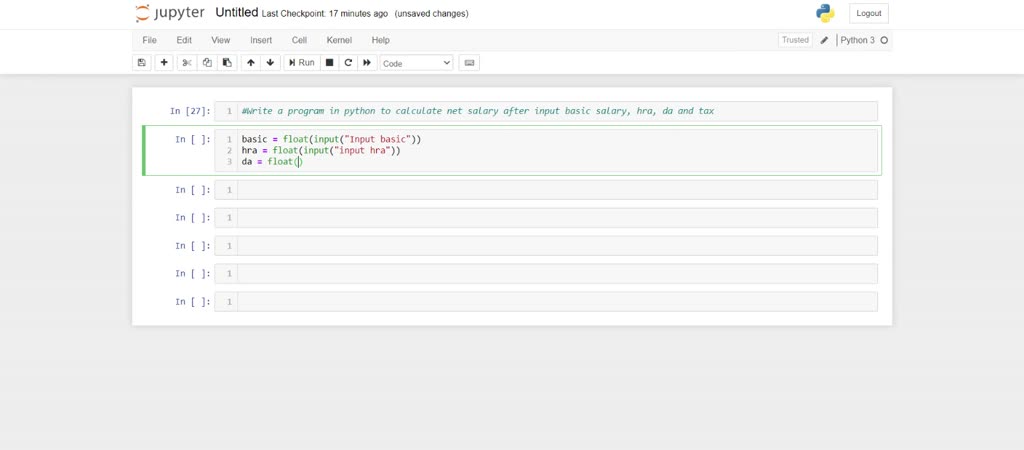The height and width of the screenshot is (450, 1024).
Task: Place cursor on the hra = float line
Action: click(321, 150)
